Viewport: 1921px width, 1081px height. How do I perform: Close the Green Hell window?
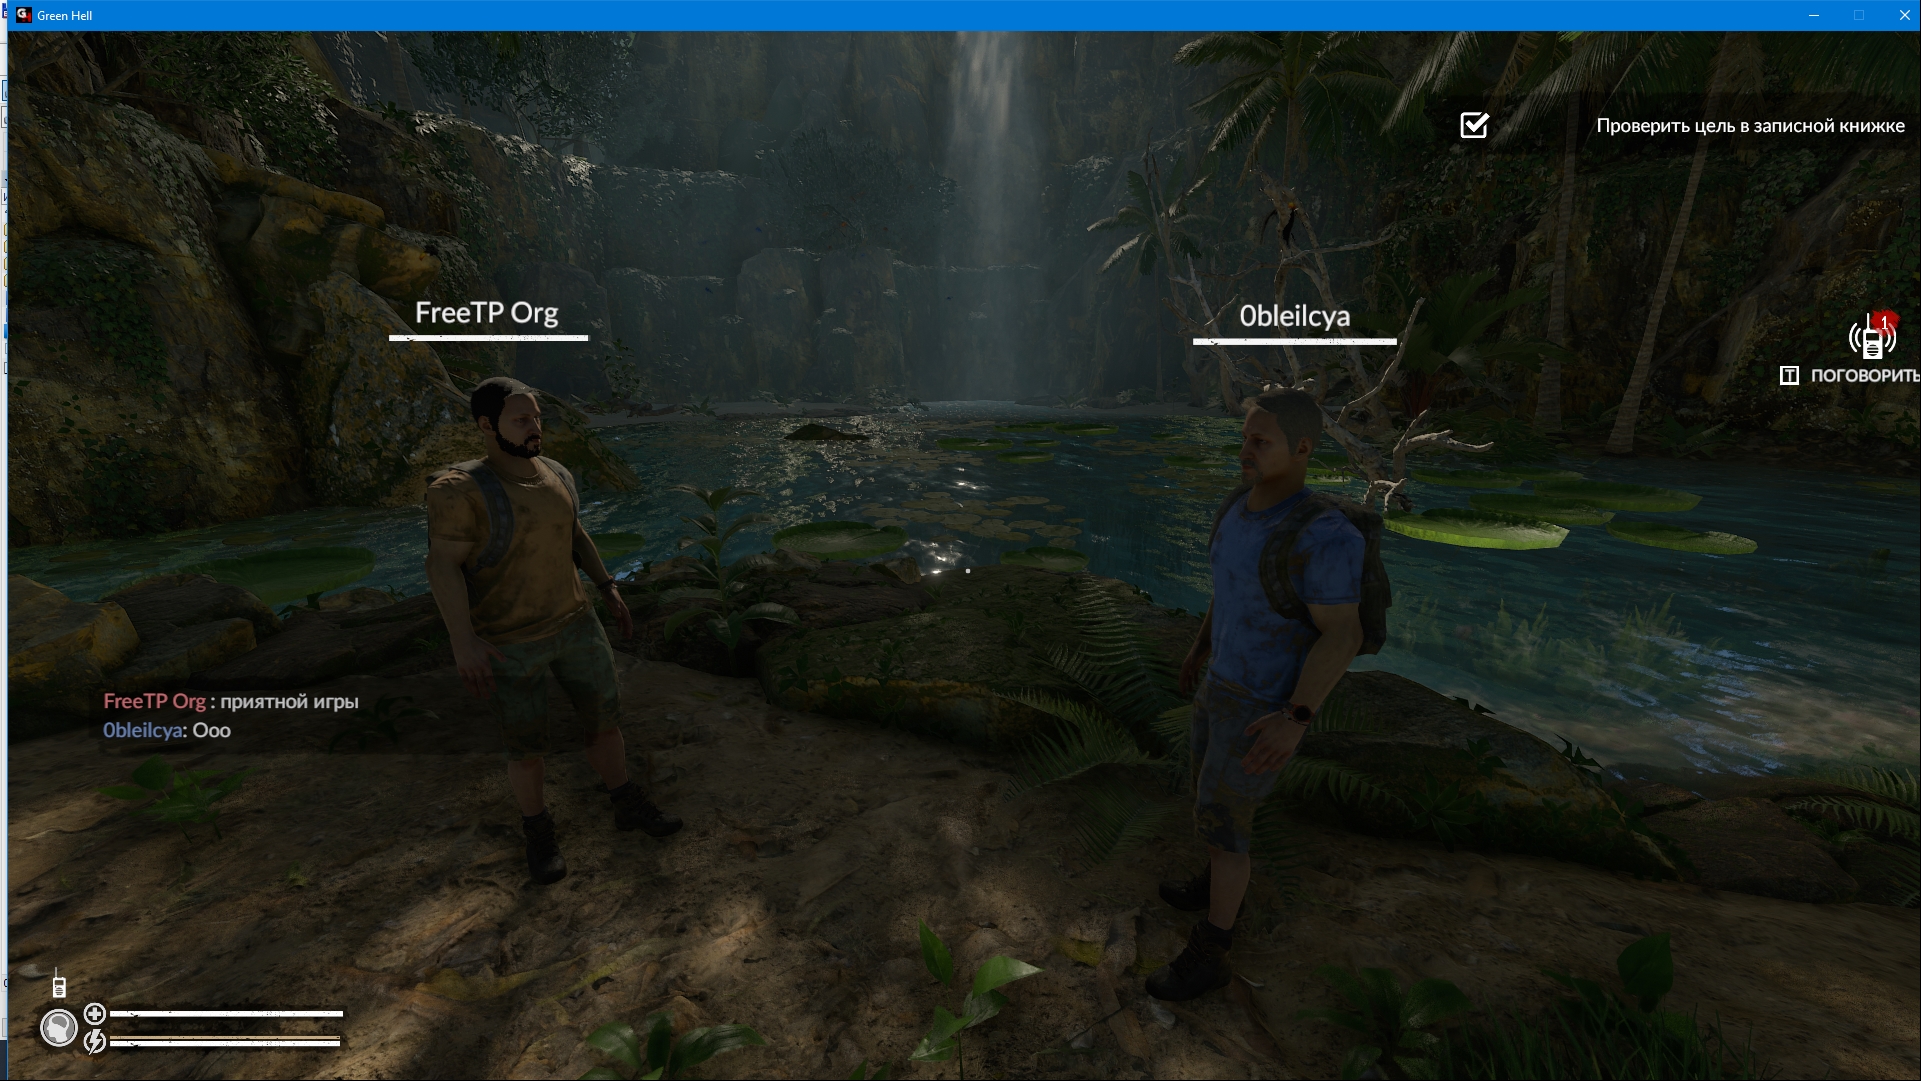click(1904, 15)
